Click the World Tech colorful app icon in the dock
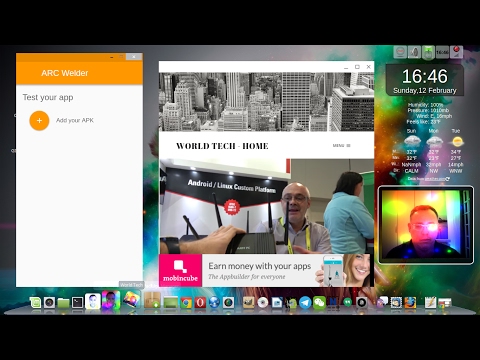 pyautogui.click(x=131, y=299)
